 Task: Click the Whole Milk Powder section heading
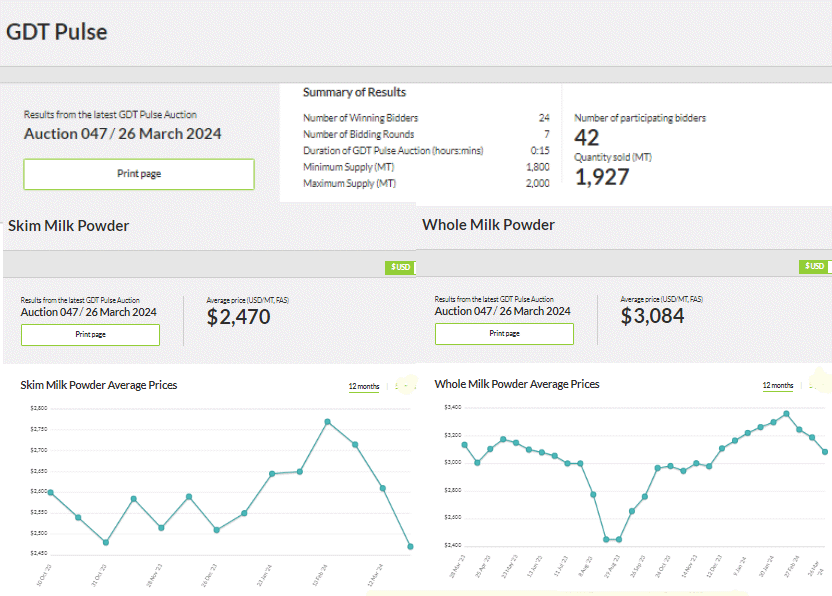[488, 225]
